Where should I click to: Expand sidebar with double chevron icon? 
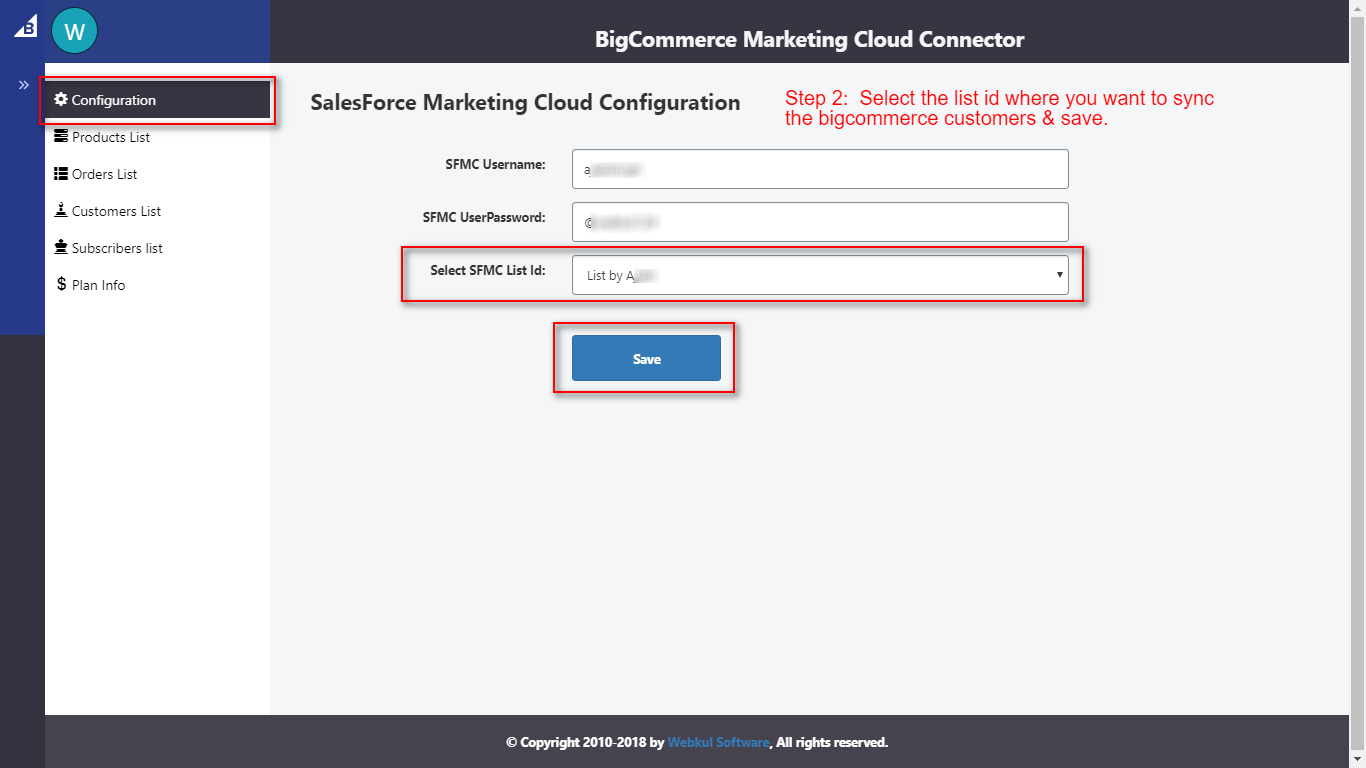click(x=23, y=85)
